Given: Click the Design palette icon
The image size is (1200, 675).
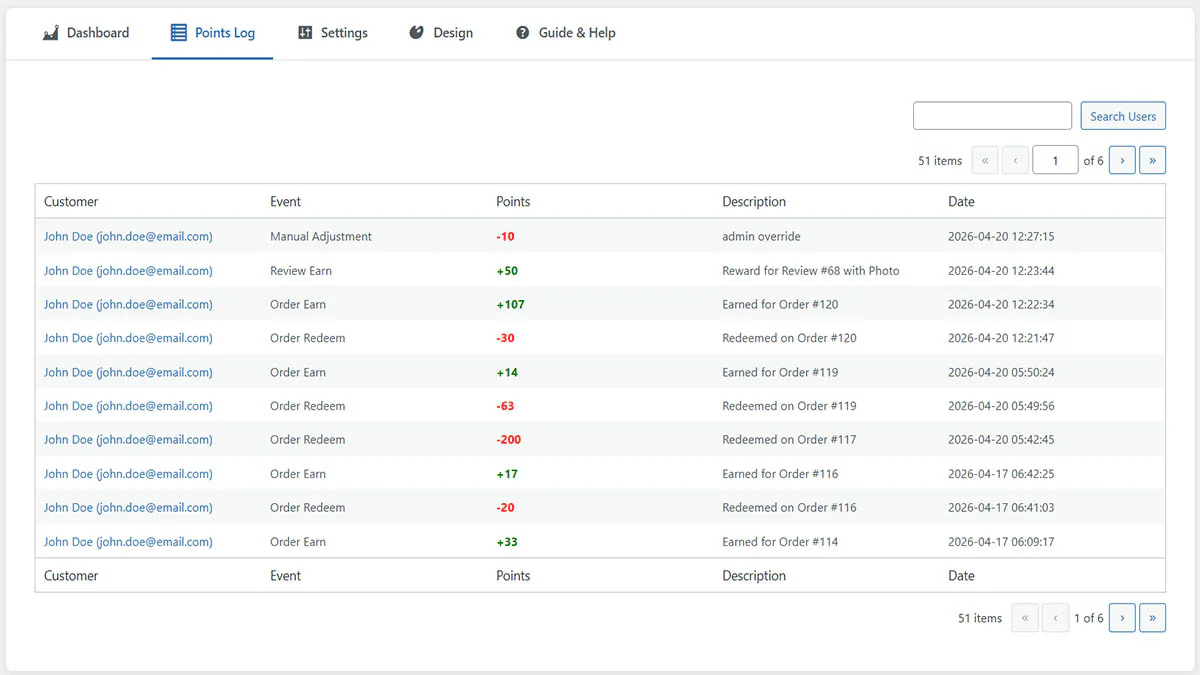Looking at the screenshot, I should click(417, 33).
